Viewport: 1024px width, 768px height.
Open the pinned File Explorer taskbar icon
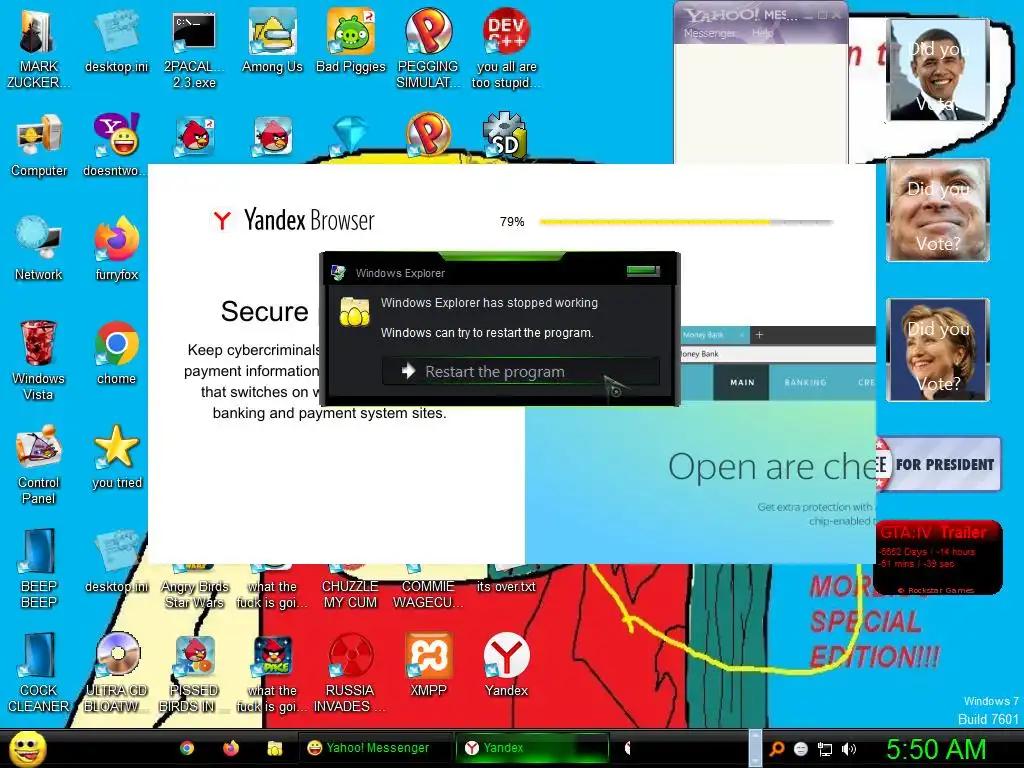(x=274, y=748)
